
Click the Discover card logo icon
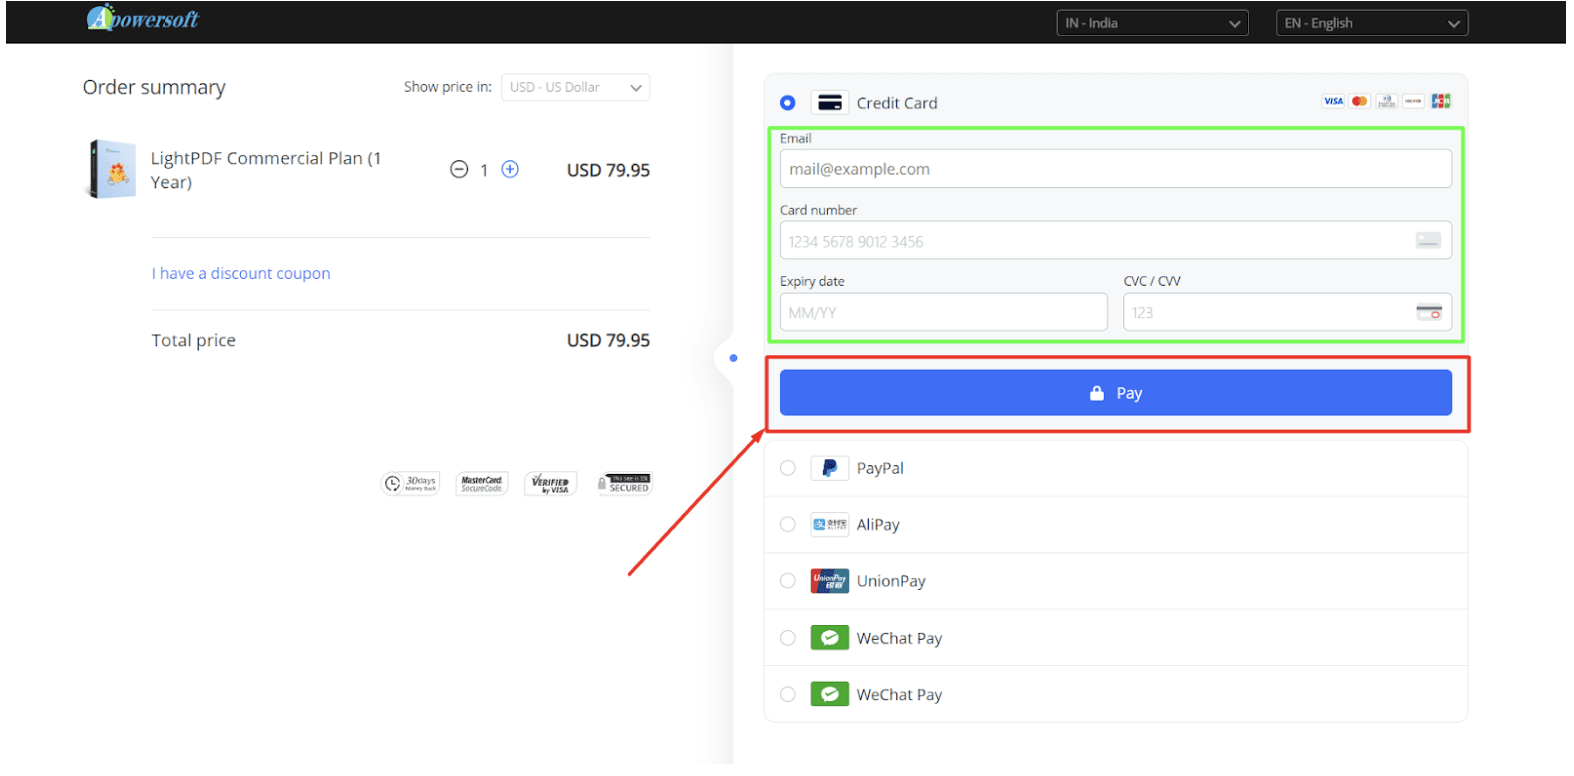pyautogui.click(x=1413, y=101)
